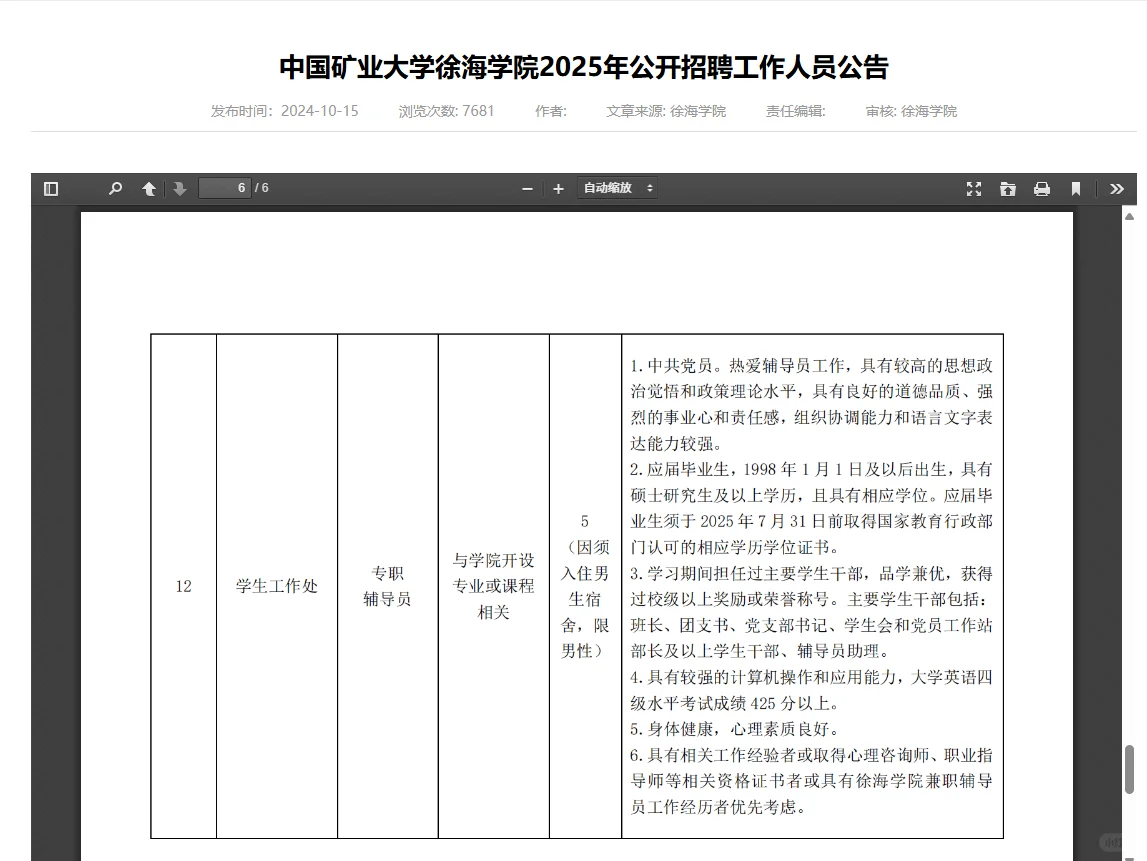
Task: Click the publish date 2024-10-15
Action: coord(320,110)
